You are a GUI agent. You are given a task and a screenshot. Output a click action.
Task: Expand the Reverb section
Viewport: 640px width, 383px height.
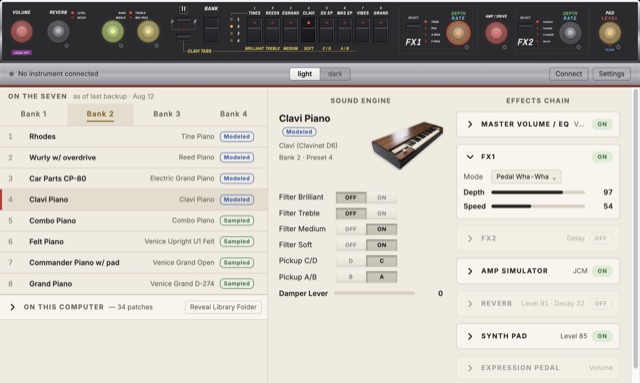coord(470,303)
